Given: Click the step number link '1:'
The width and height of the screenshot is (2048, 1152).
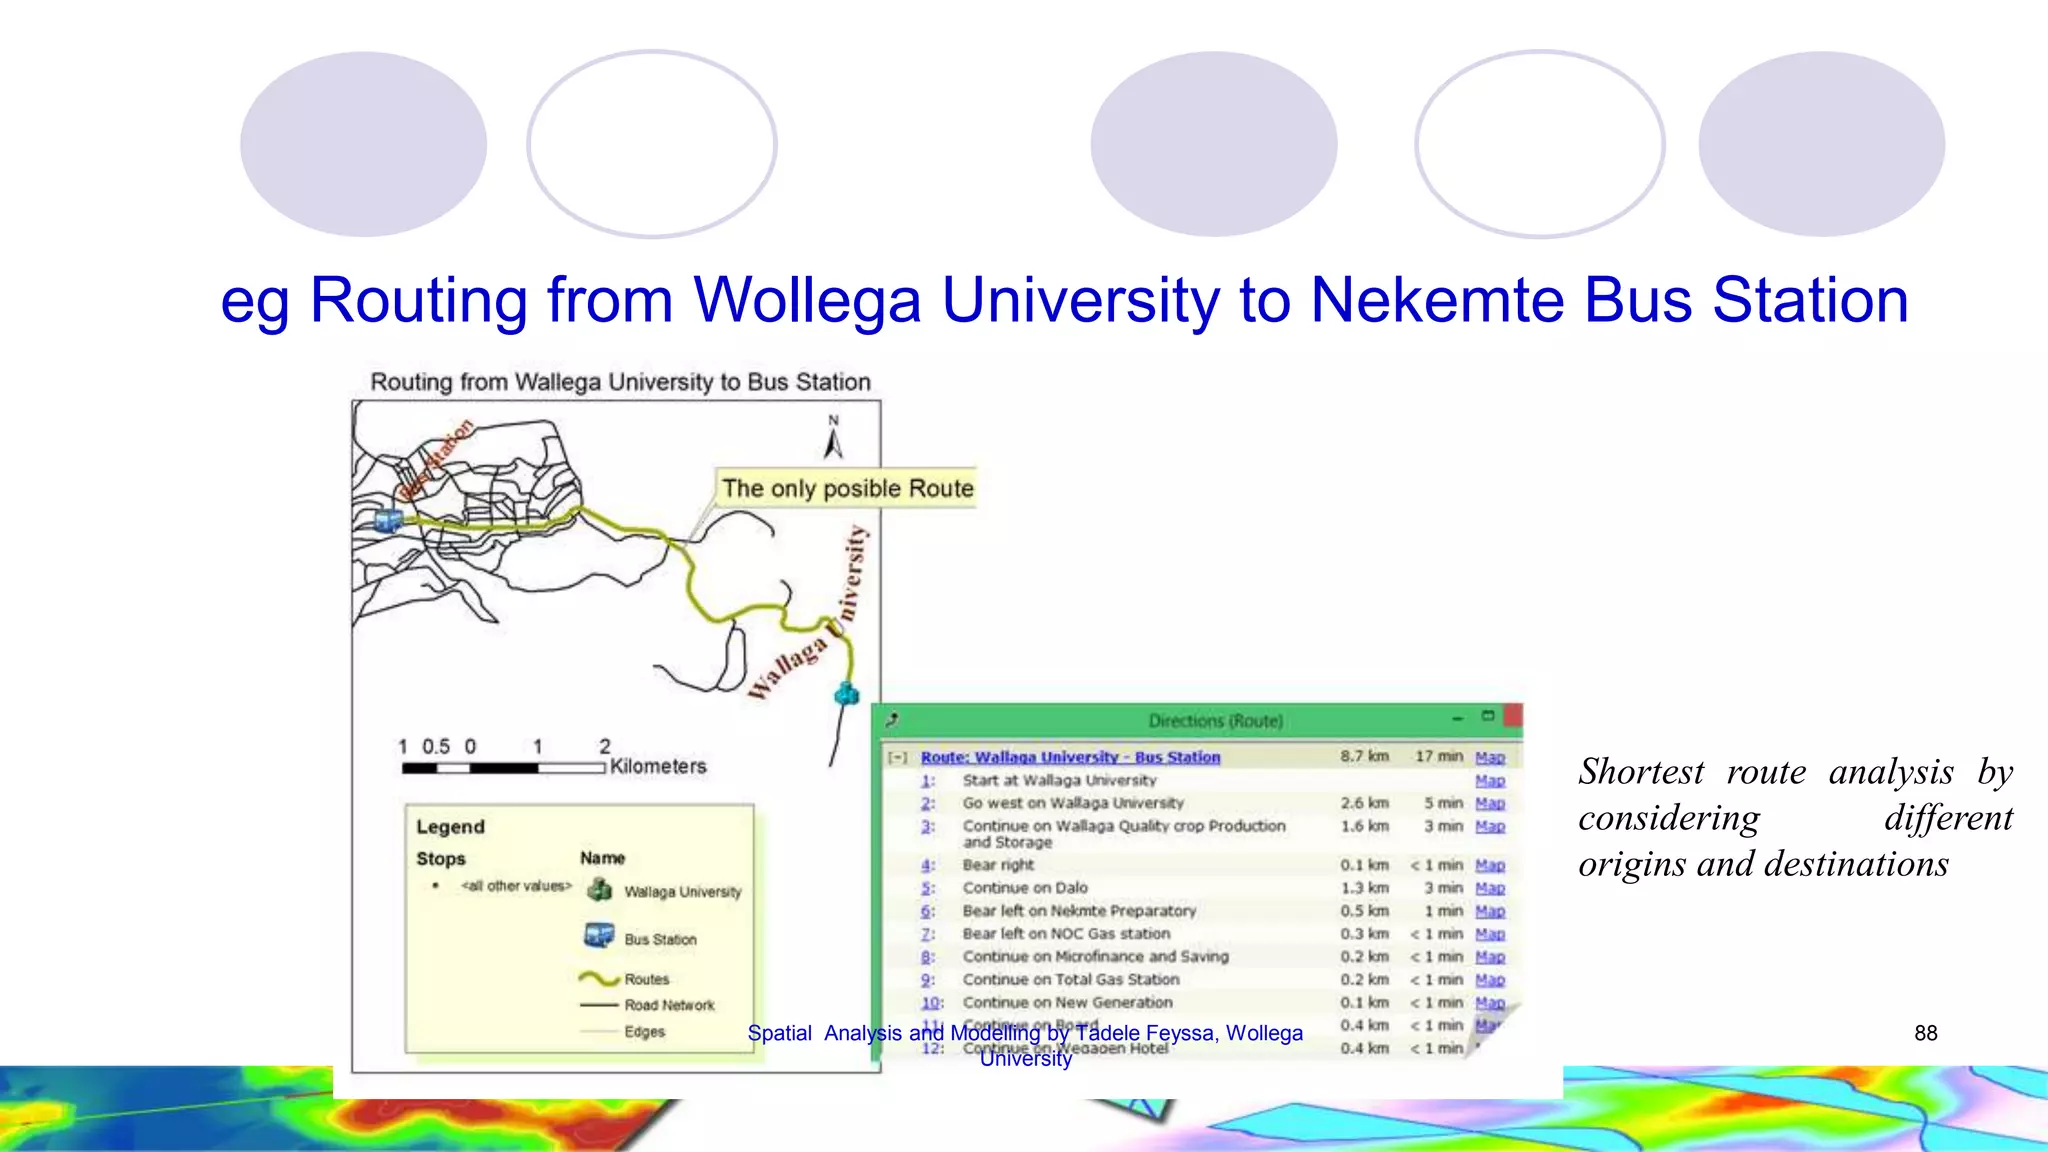Looking at the screenshot, I should [x=928, y=781].
